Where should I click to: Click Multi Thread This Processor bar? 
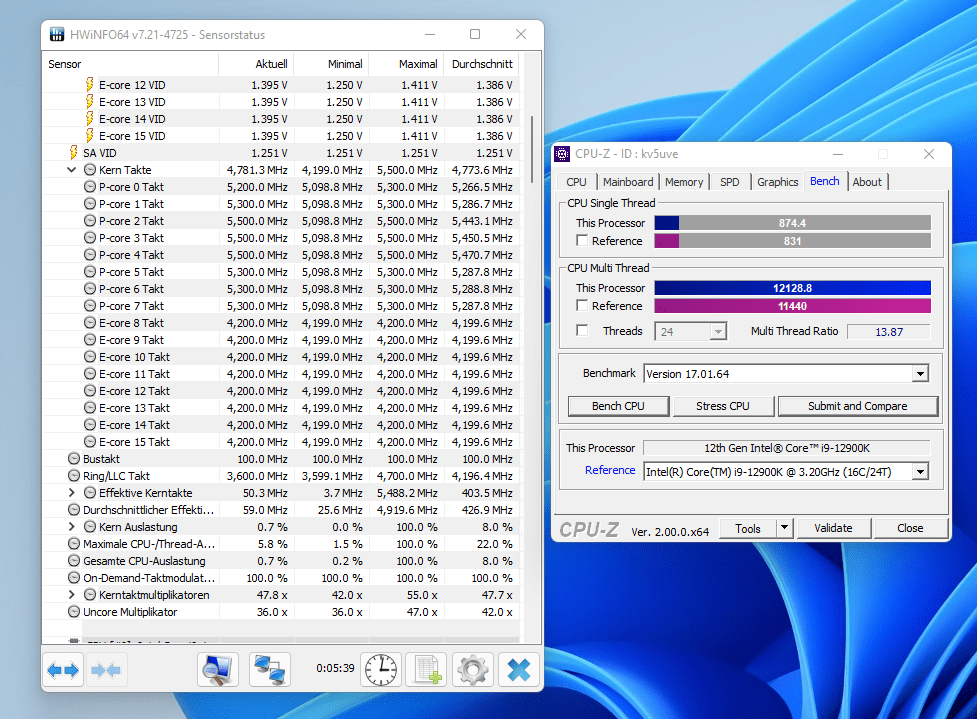click(792, 288)
